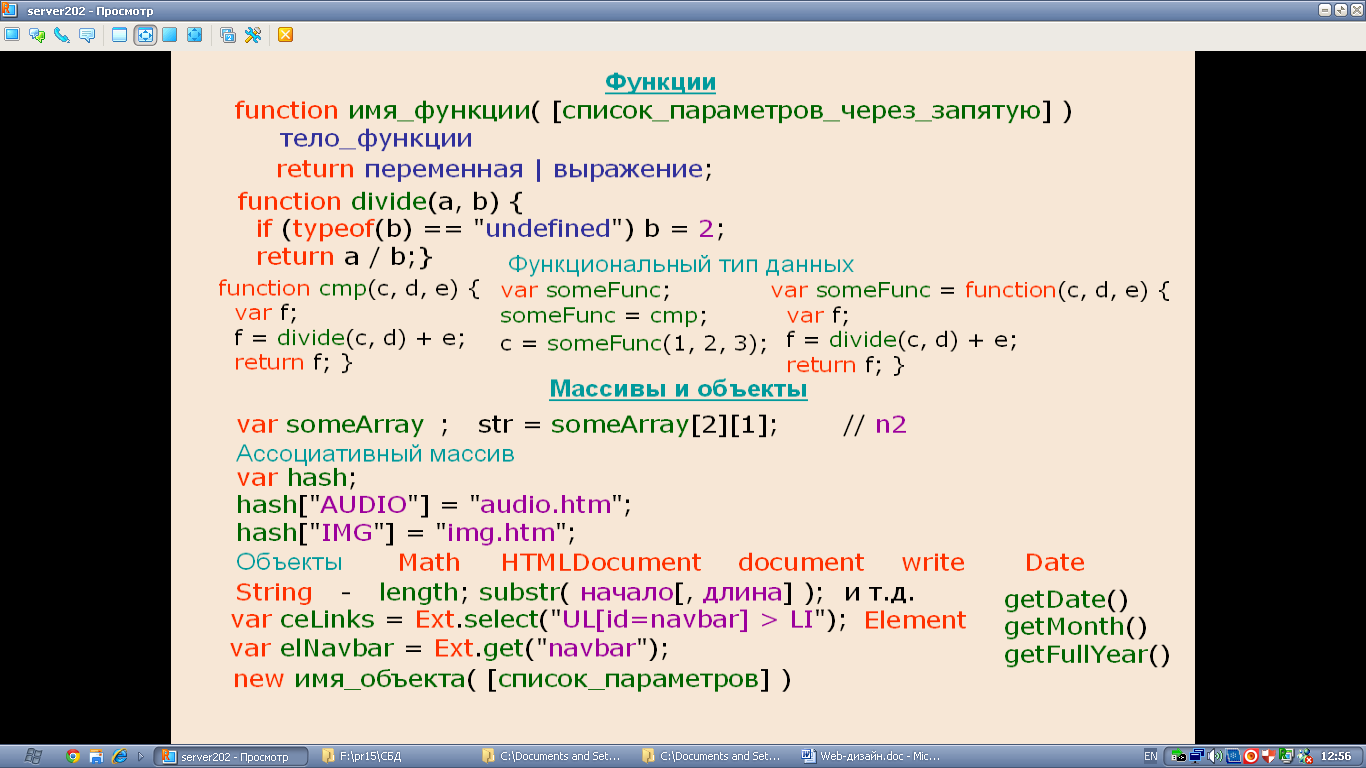The image size is (1366, 768).
Task: Launch Internet Explorer from quick launch
Action: coord(120,756)
